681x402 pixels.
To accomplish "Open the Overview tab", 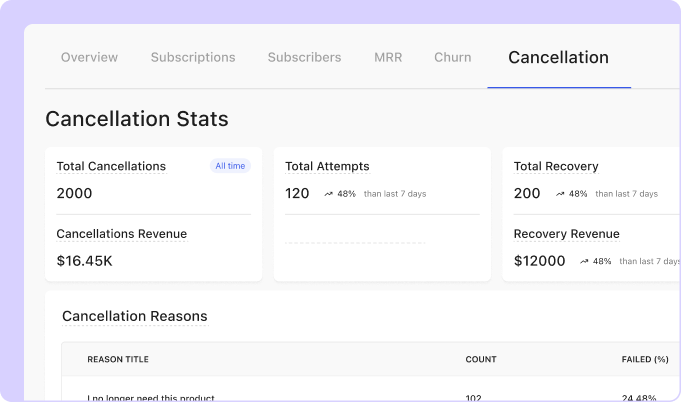I will 89,57.
